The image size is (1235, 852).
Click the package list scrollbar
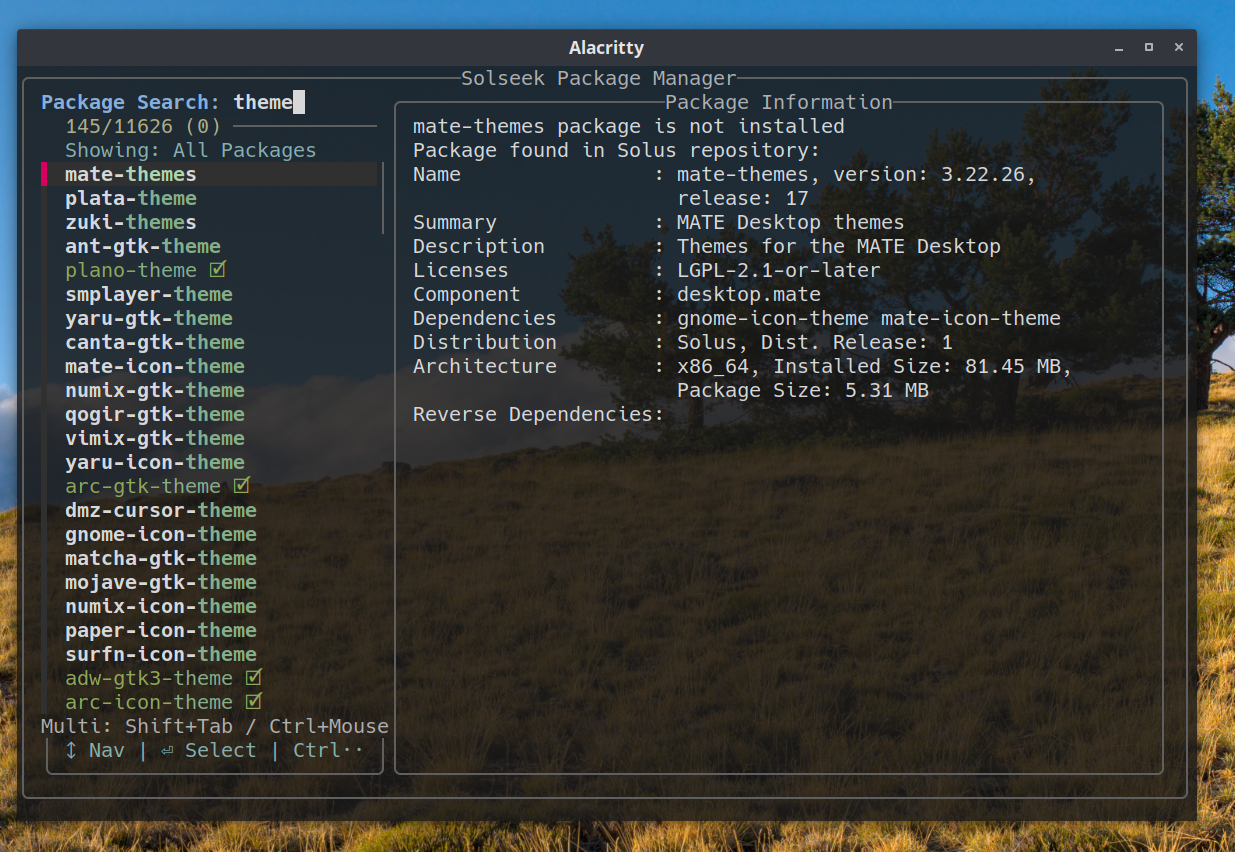click(383, 198)
